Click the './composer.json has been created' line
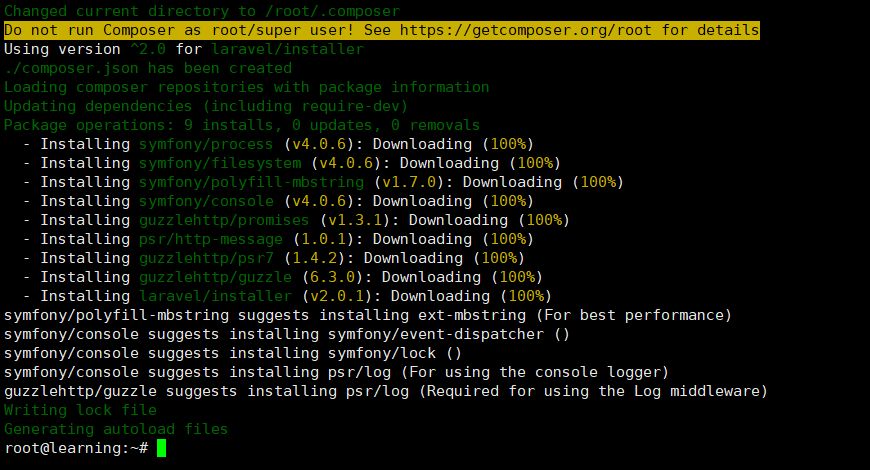The width and height of the screenshot is (870, 470). (x=148, y=68)
